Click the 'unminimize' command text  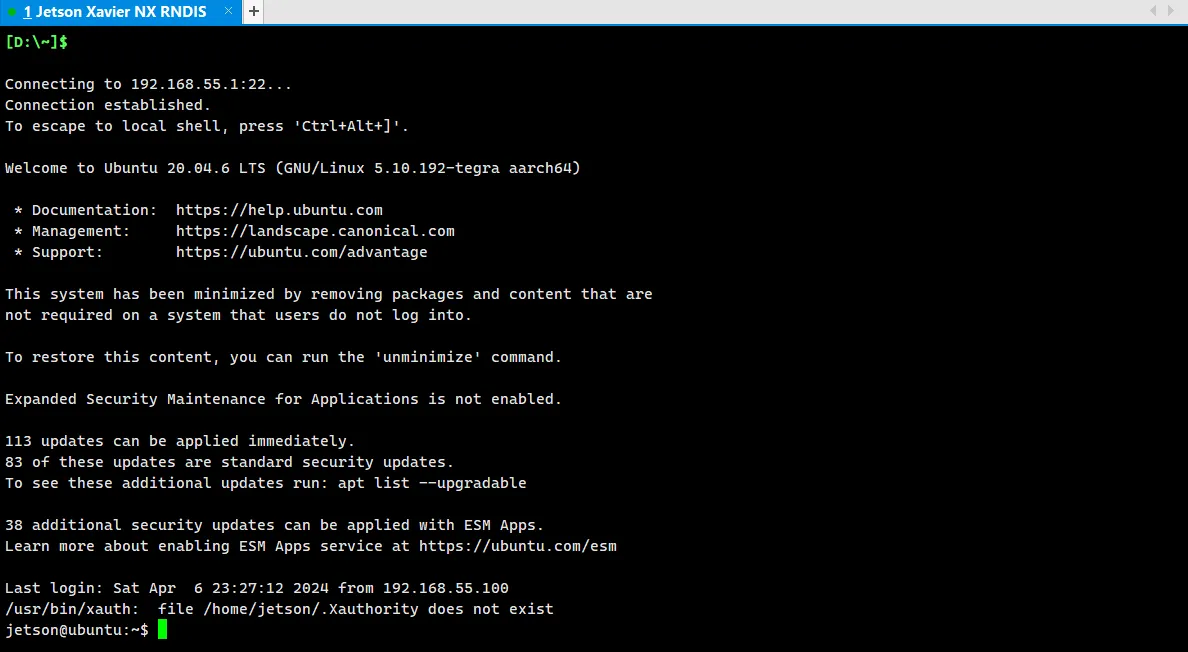pyautogui.click(x=427, y=357)
